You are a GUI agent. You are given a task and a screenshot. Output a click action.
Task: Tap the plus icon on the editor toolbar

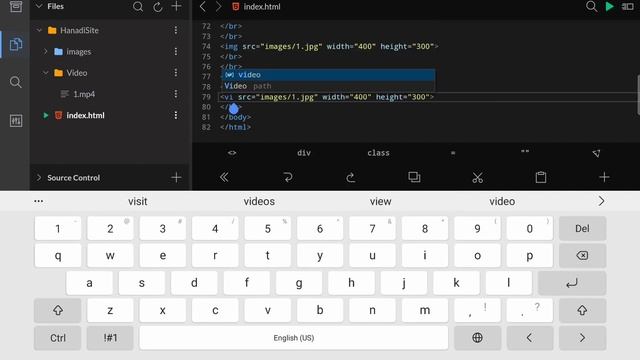(604, 177)
